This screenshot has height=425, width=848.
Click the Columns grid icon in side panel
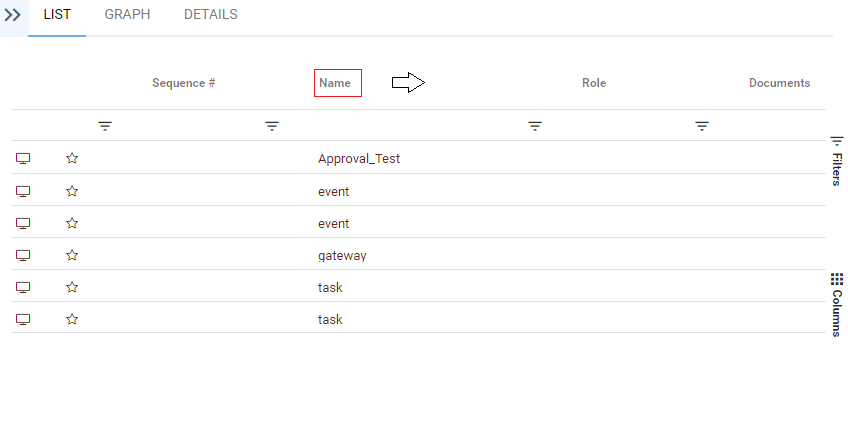tap(837, 279)
